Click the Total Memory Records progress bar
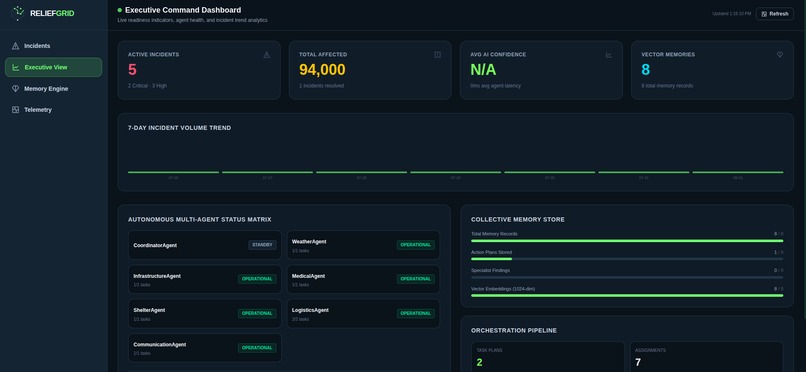Viewport: 806px width, 372px height. pos(627,240)
